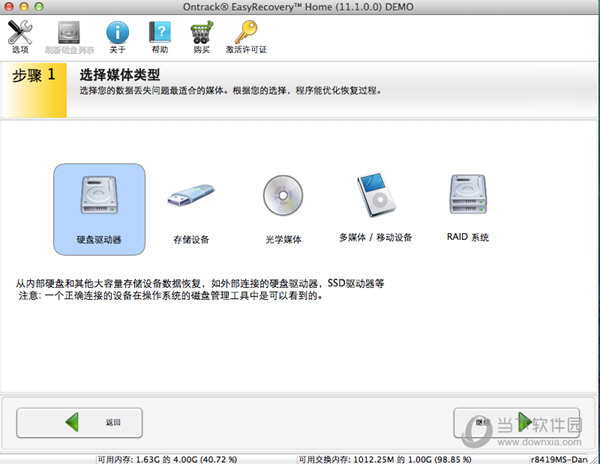600x464 pixels.
Task: Open the 帮助 help book icon
Action: point(160,37)
